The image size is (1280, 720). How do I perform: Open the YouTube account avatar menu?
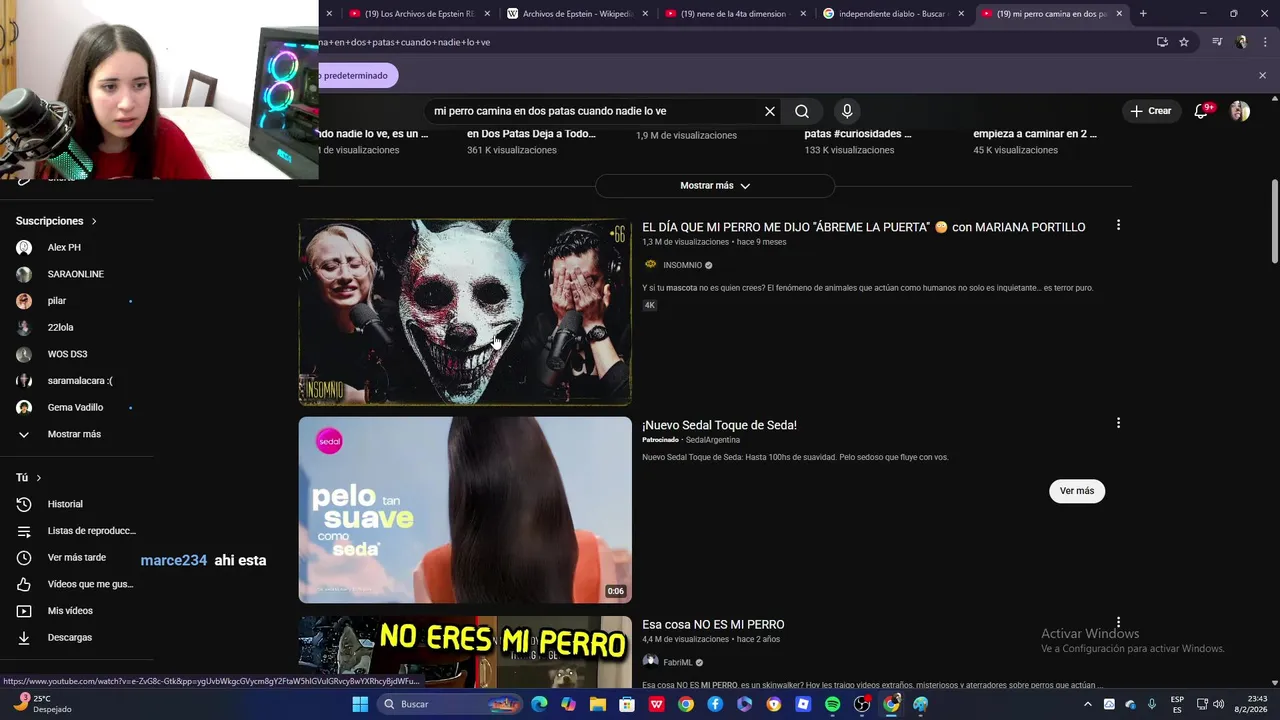click(1240, 111)
